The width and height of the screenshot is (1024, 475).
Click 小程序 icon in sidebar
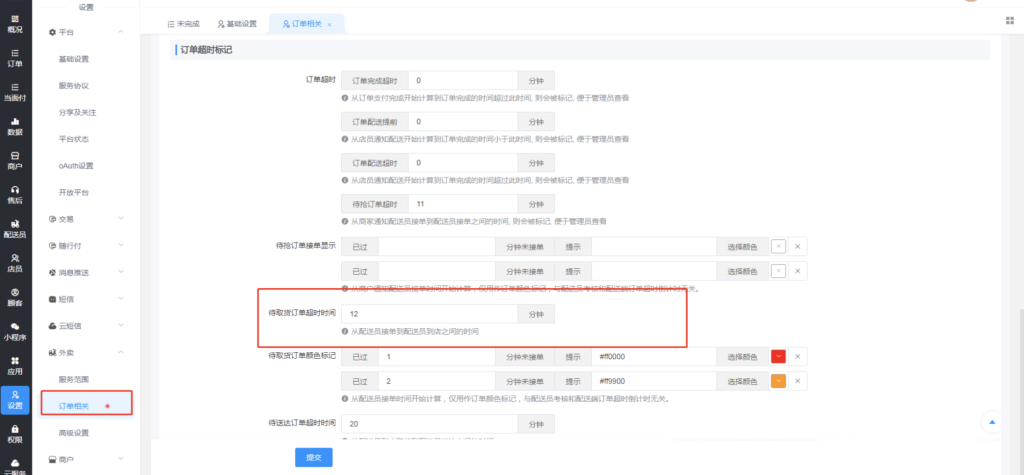(14, 330)
